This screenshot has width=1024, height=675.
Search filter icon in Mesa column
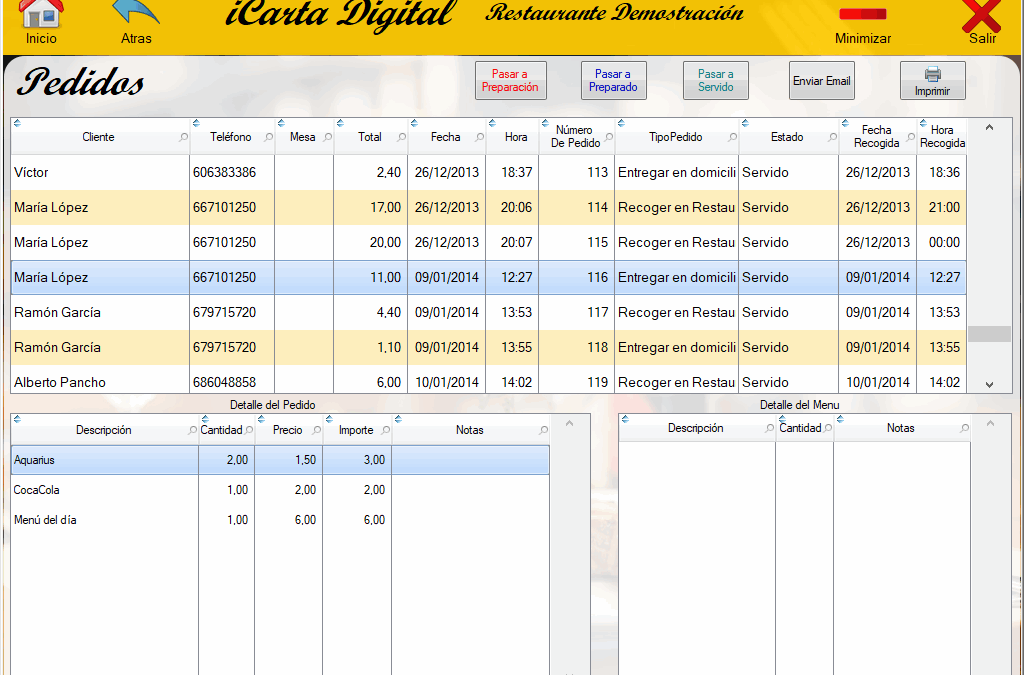pyautogui.click(x=328, y=137)
